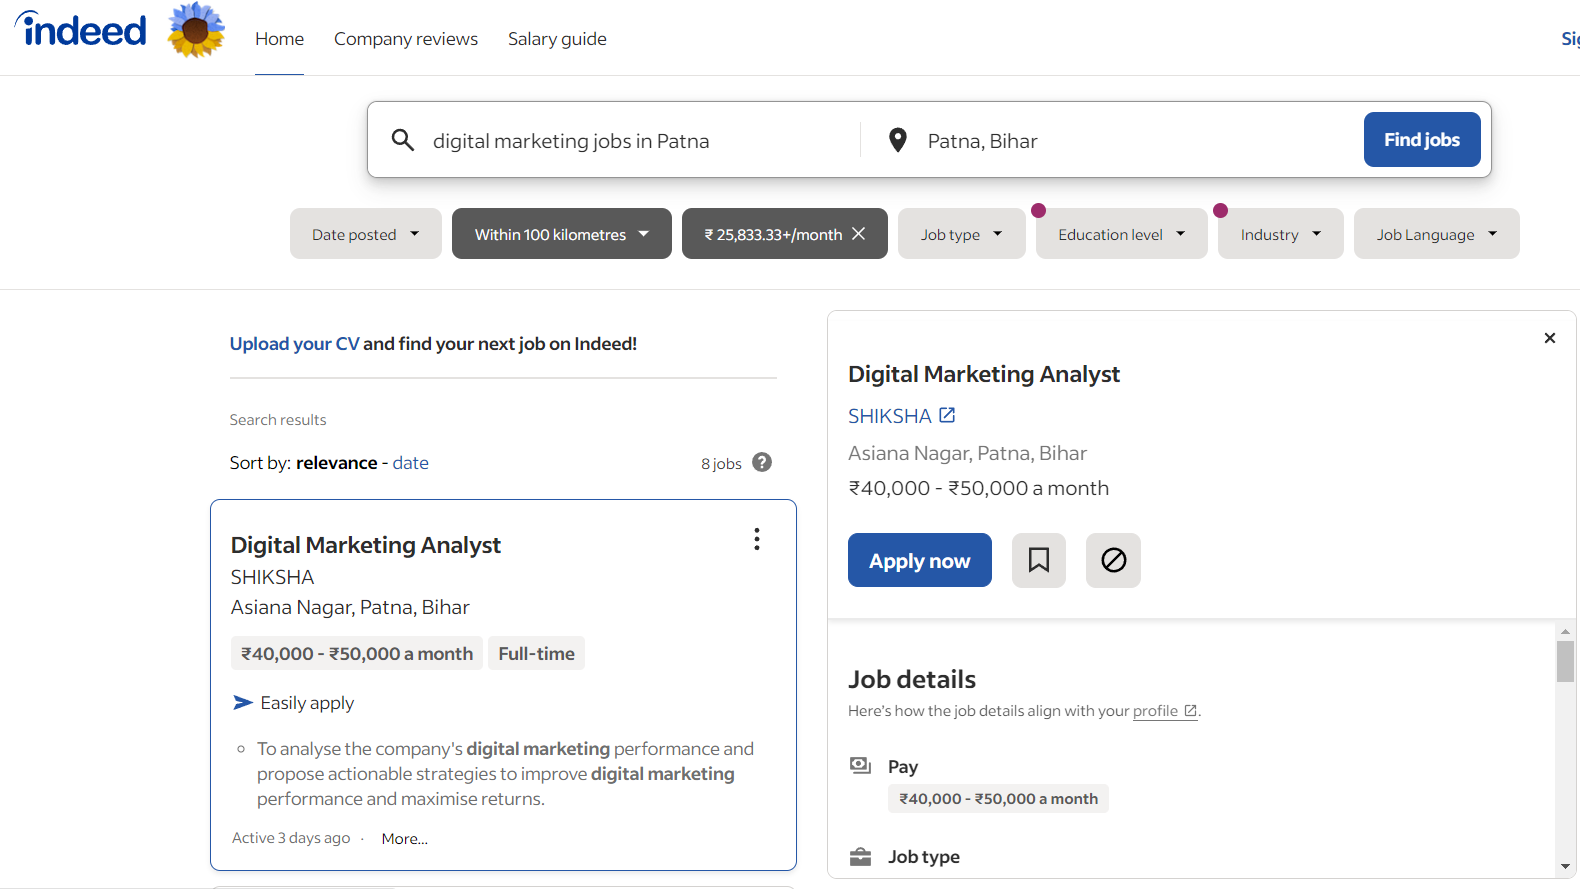Click the SHIKSHA company link in details panel

pos(890,416)
